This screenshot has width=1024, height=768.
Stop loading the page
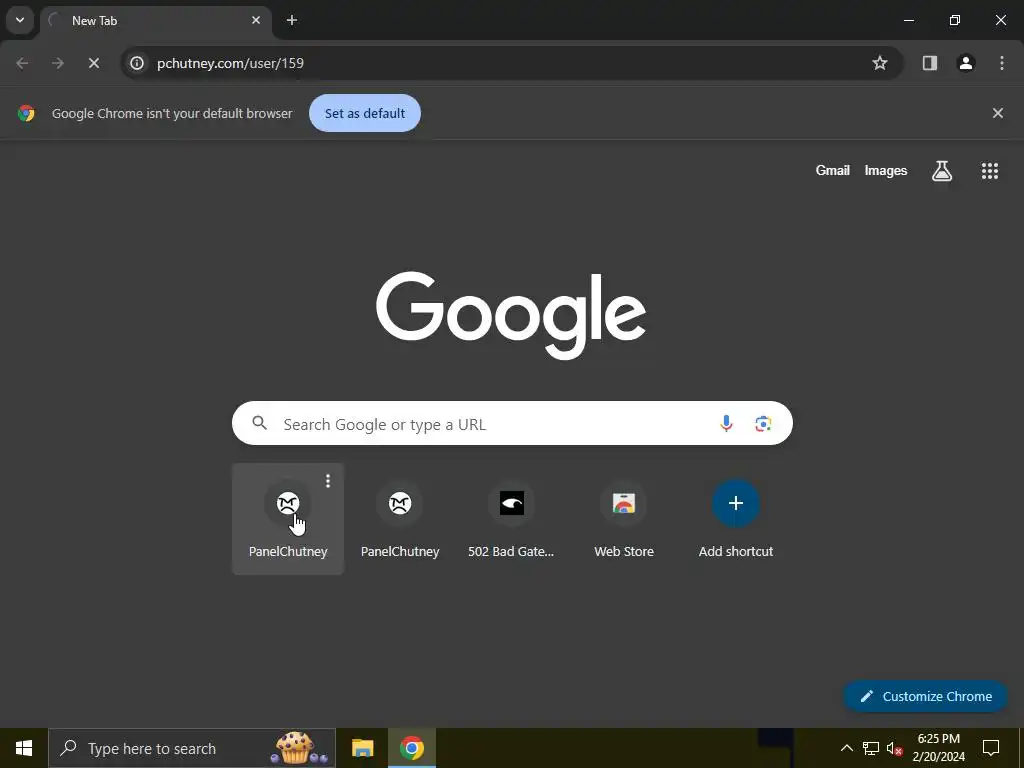[x=94, y=63]
